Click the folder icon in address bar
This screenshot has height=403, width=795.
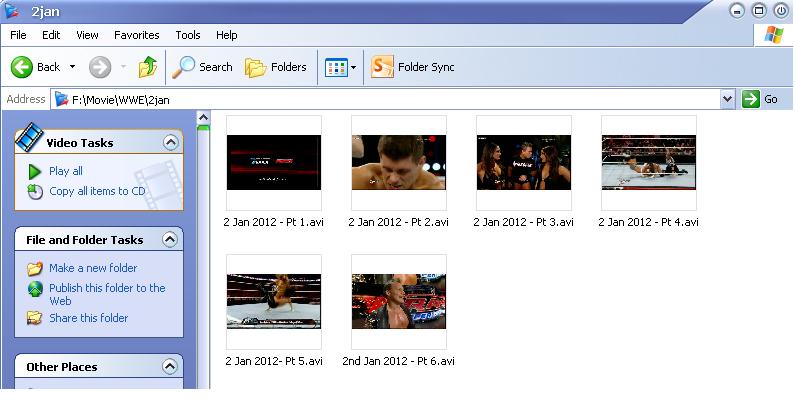61,99
